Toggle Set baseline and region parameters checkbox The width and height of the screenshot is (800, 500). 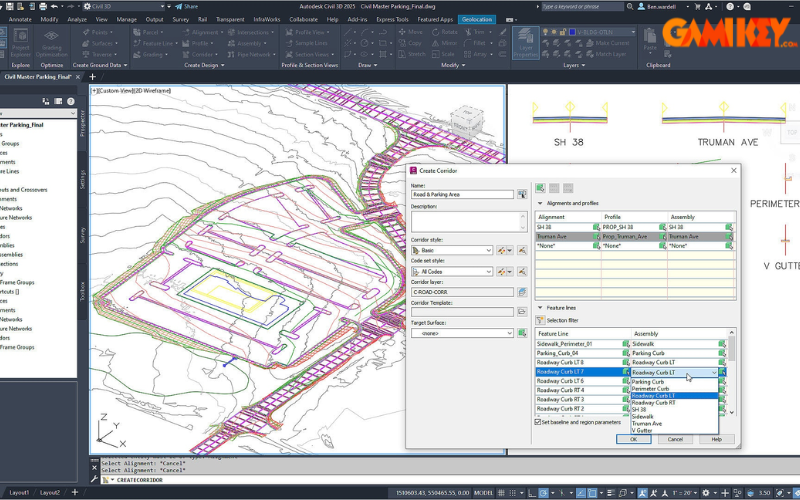tap(538, 422)
